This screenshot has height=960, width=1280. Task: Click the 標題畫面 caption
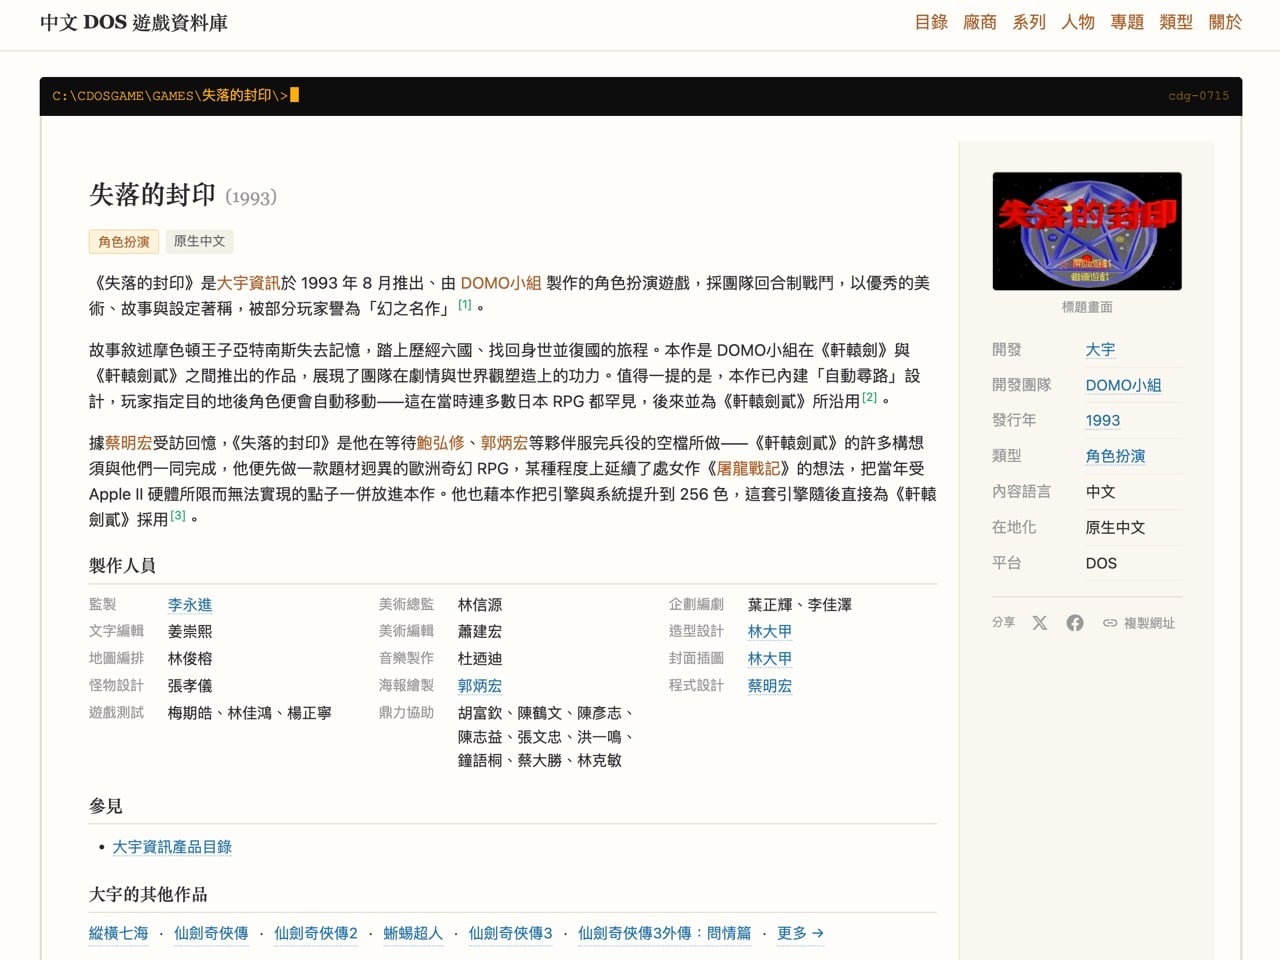click(1087, 307)
